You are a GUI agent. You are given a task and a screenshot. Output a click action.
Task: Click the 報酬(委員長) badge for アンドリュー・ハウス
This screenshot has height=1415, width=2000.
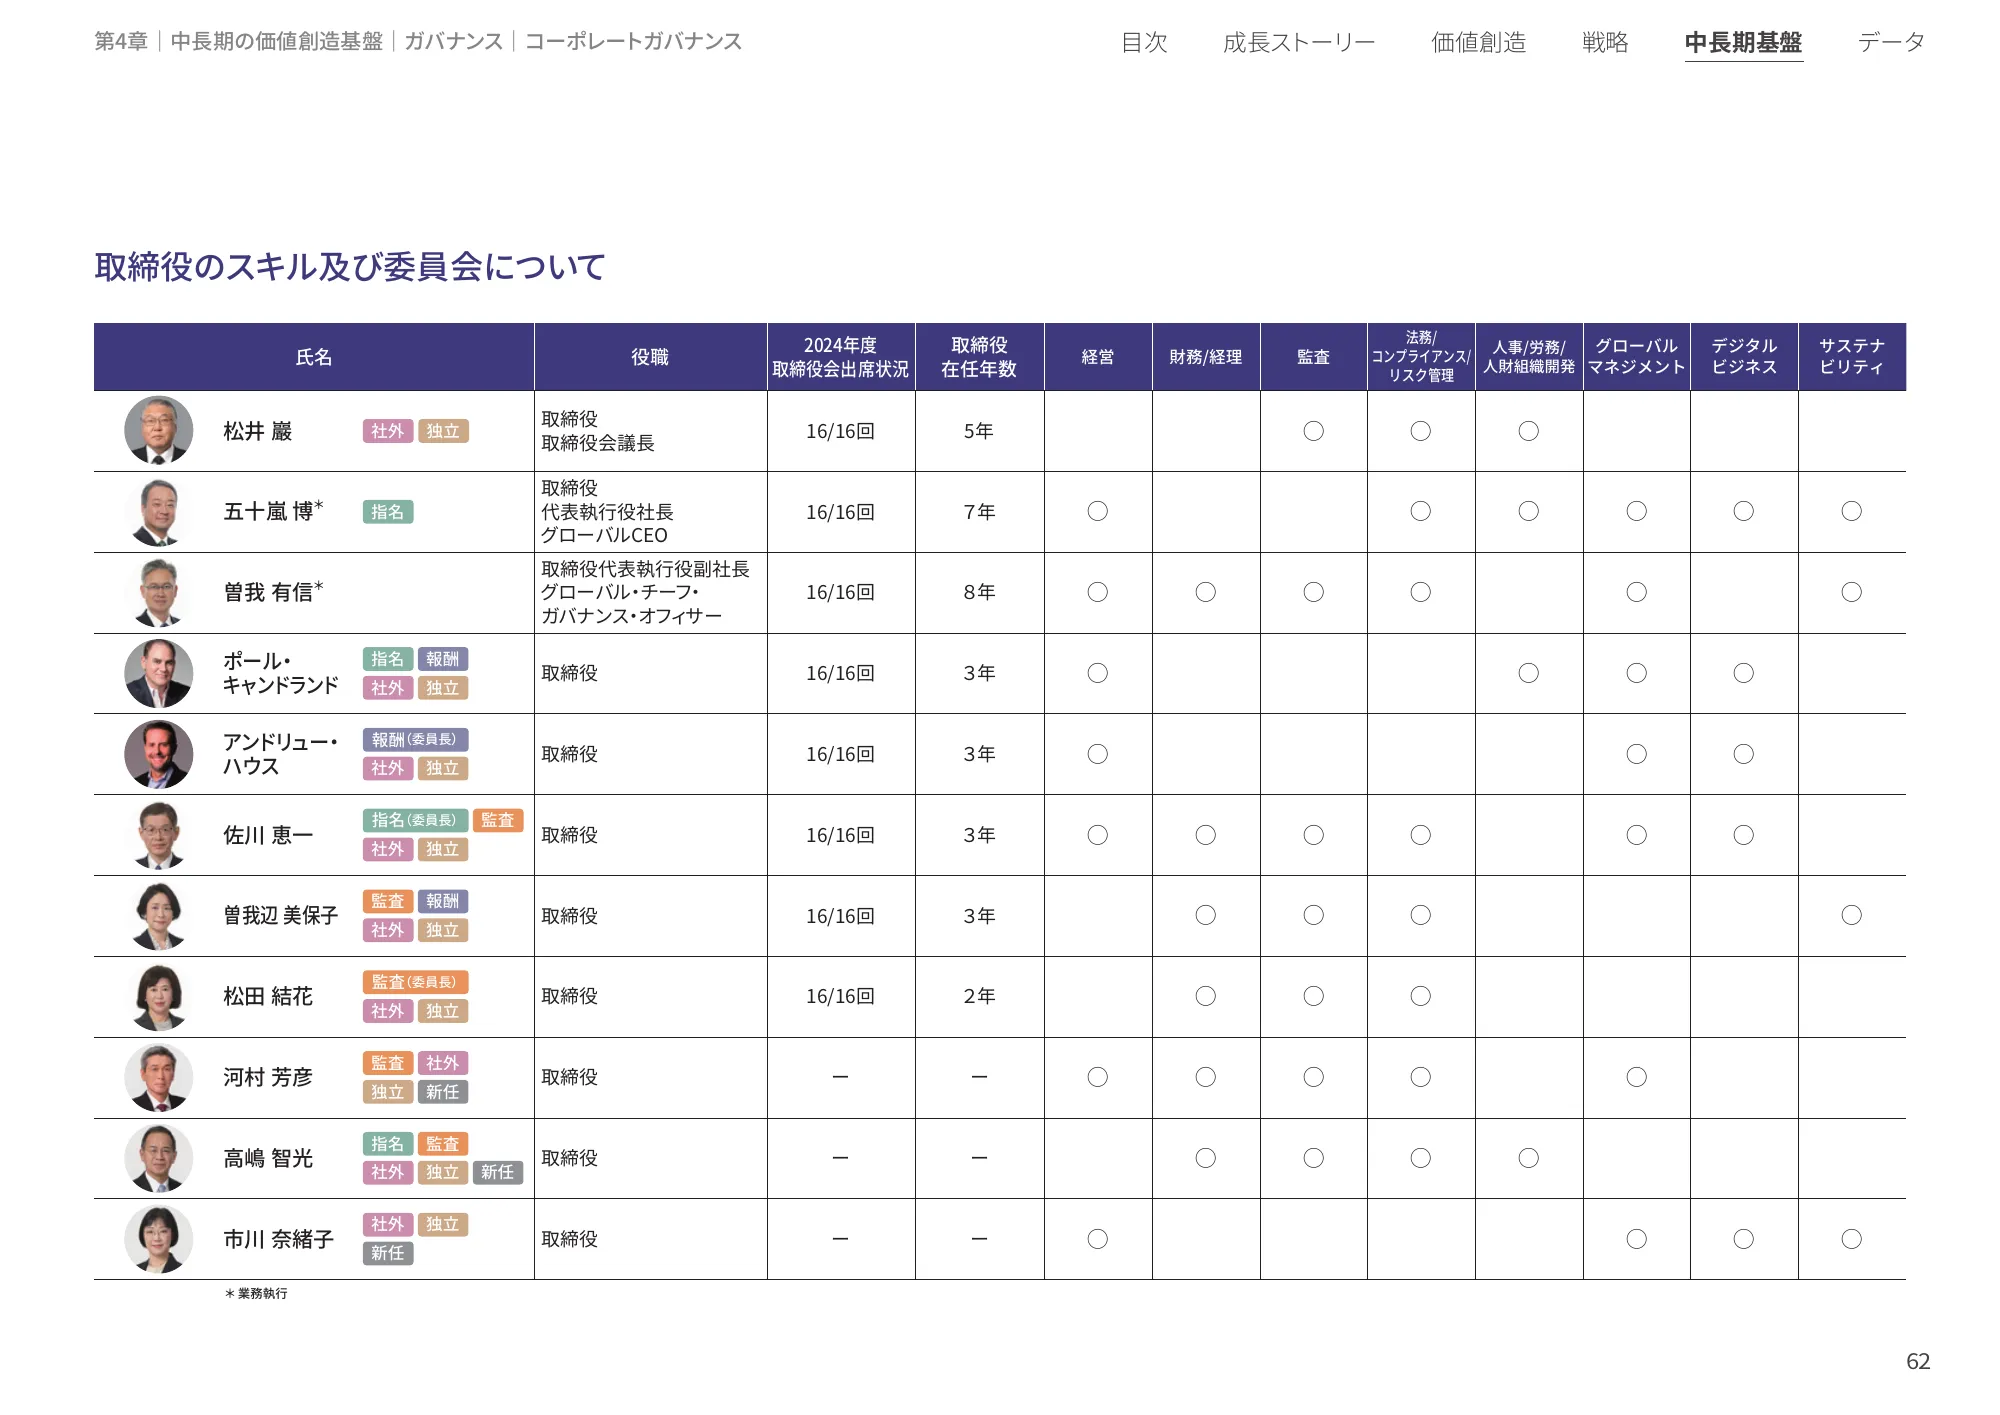(415, 740)
